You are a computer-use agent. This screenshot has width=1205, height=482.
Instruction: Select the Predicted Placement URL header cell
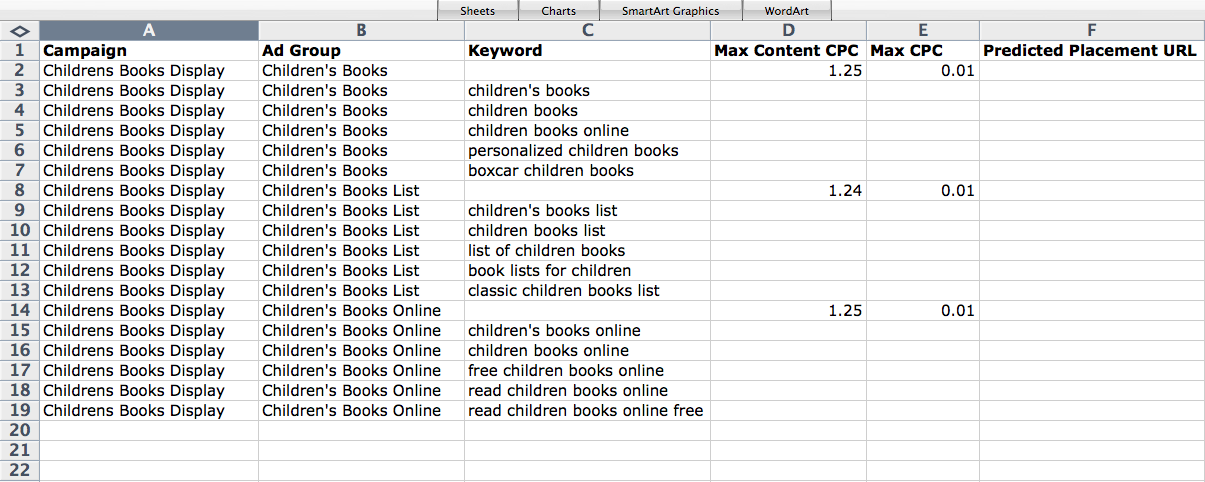(x=1092, y=50)
